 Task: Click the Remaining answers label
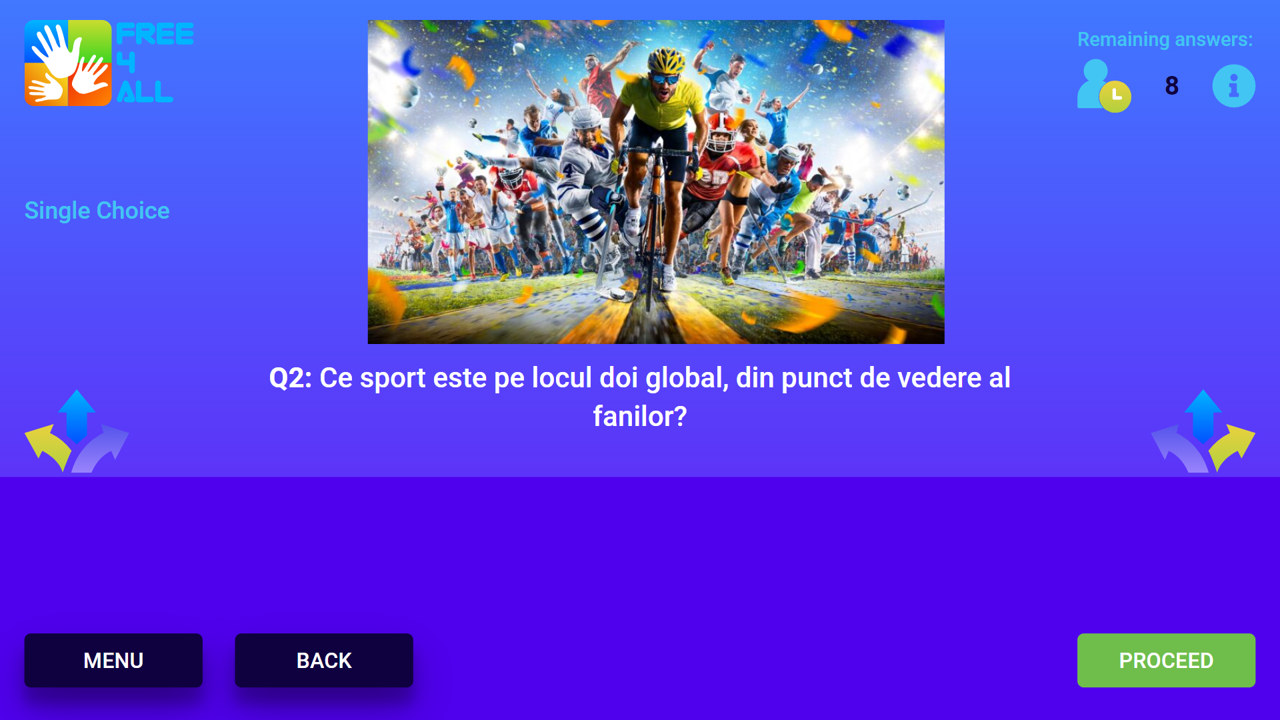coord(1165,40)
